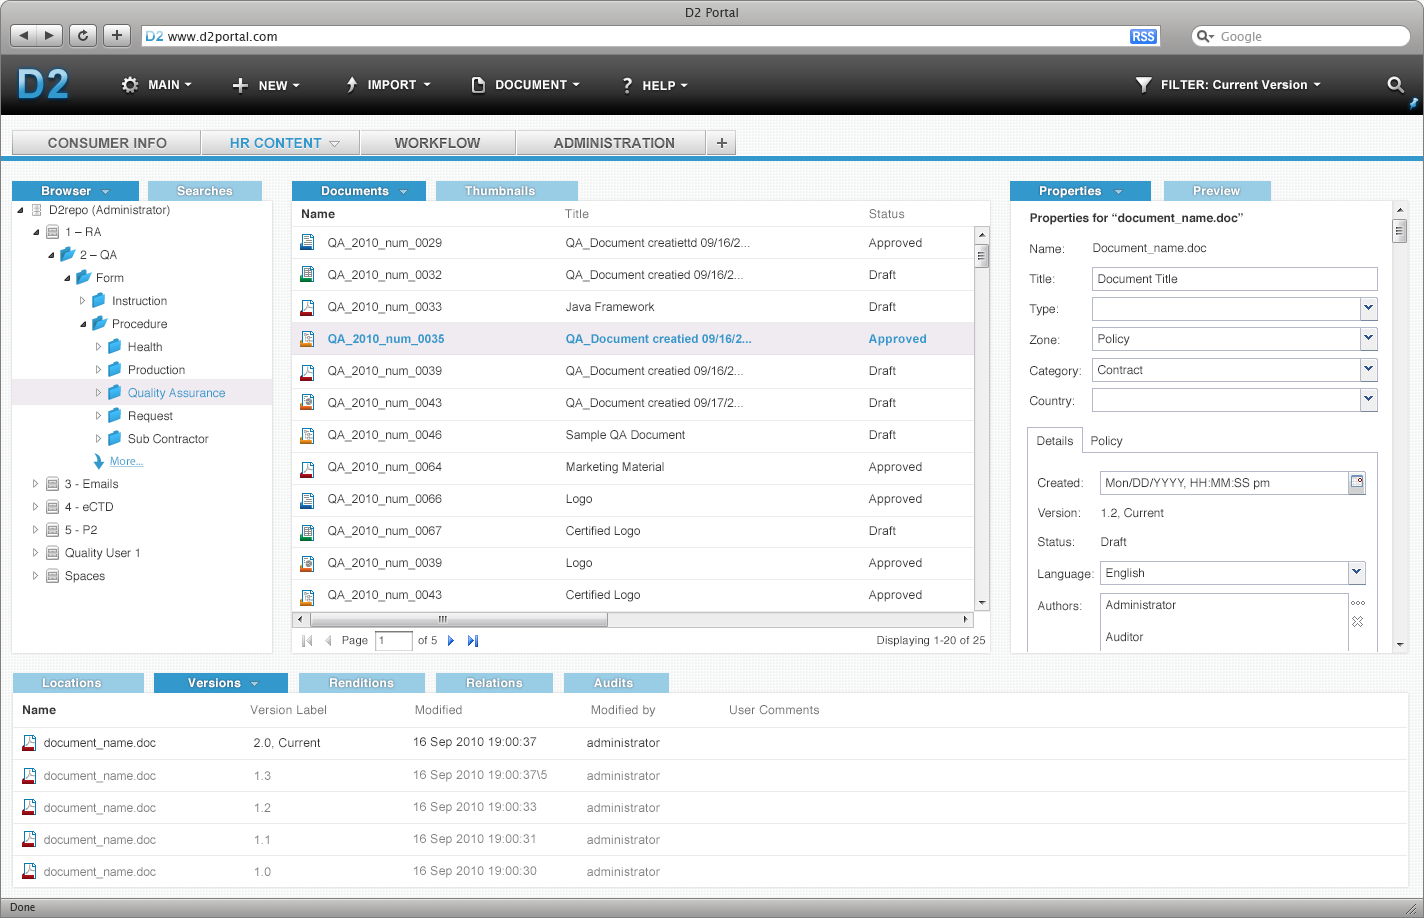Click file icon of QA_2010_num_0046
Screen dimensions: 1424x918
308,434
